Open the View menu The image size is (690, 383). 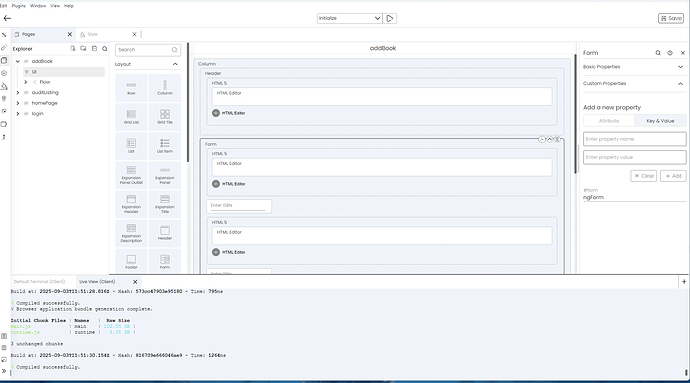point(55,6)
